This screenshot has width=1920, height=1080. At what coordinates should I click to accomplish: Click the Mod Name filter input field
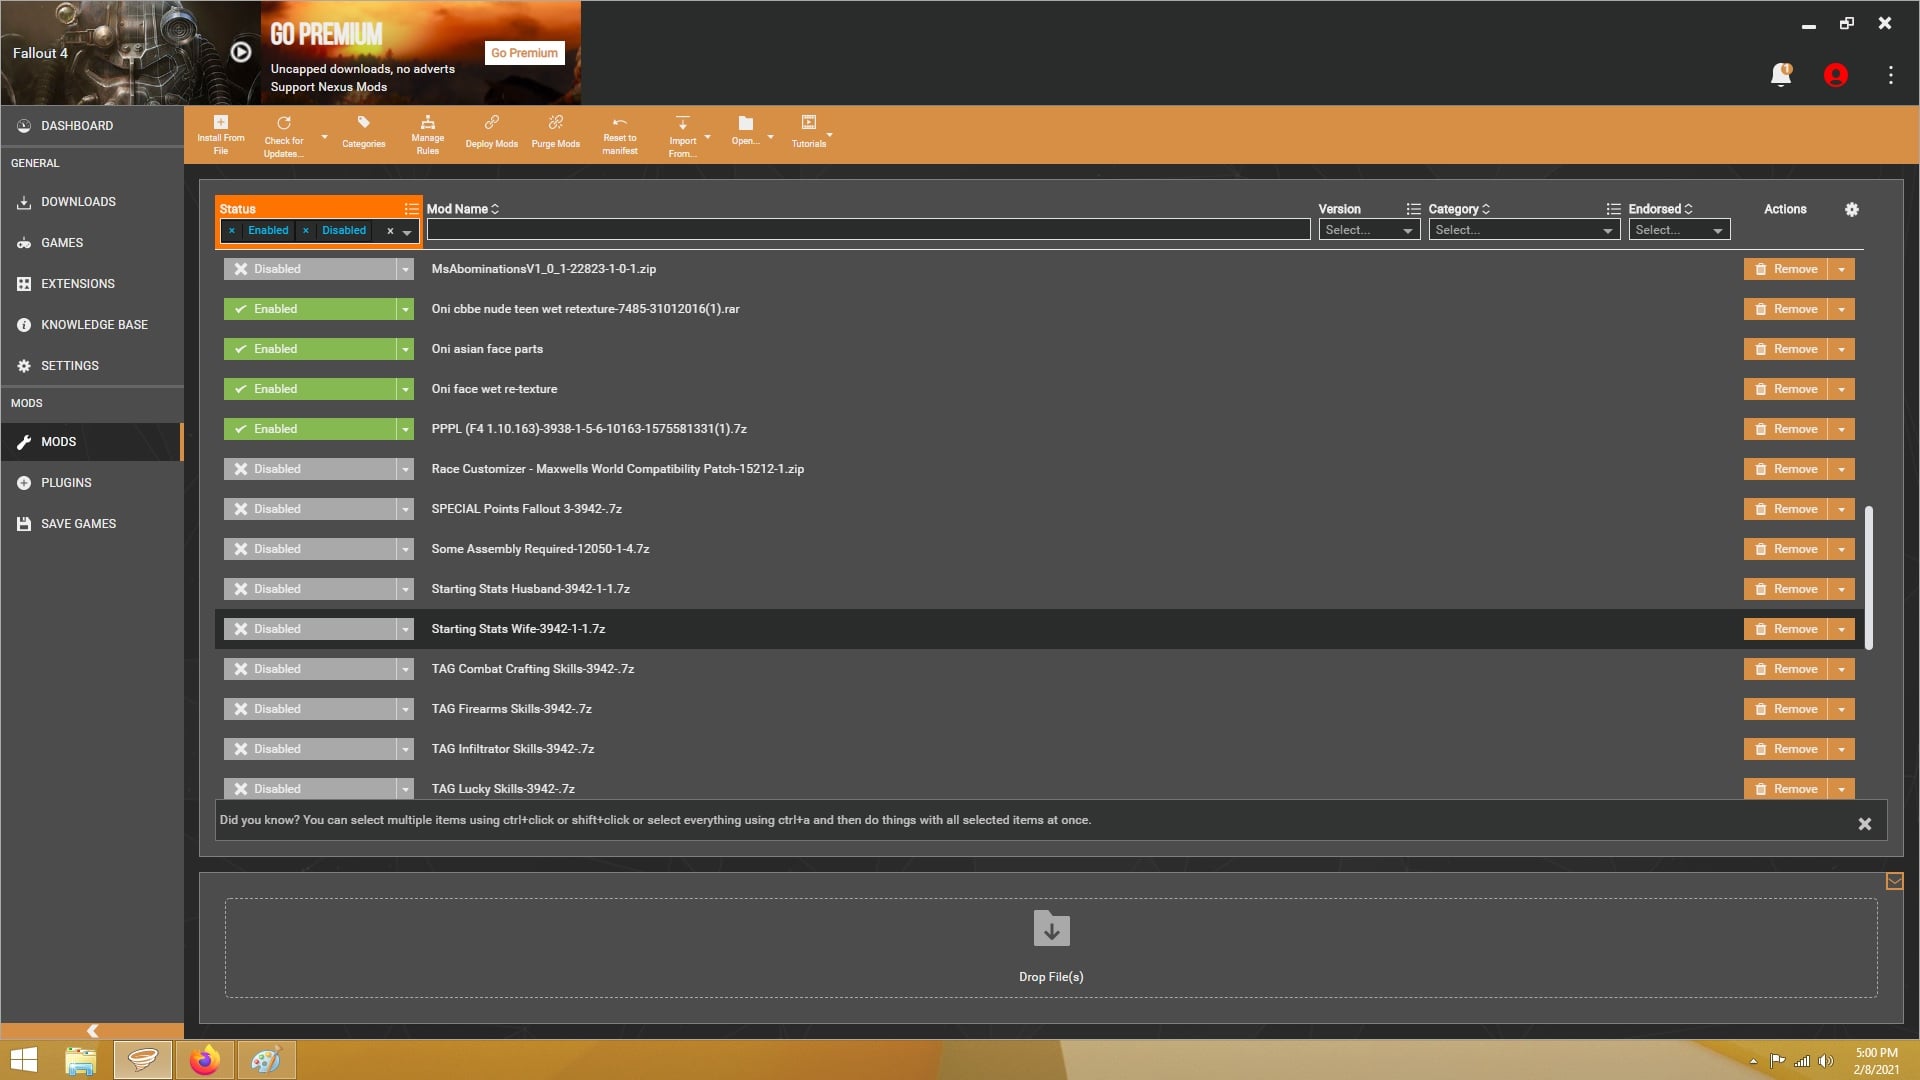click(868, 230)
